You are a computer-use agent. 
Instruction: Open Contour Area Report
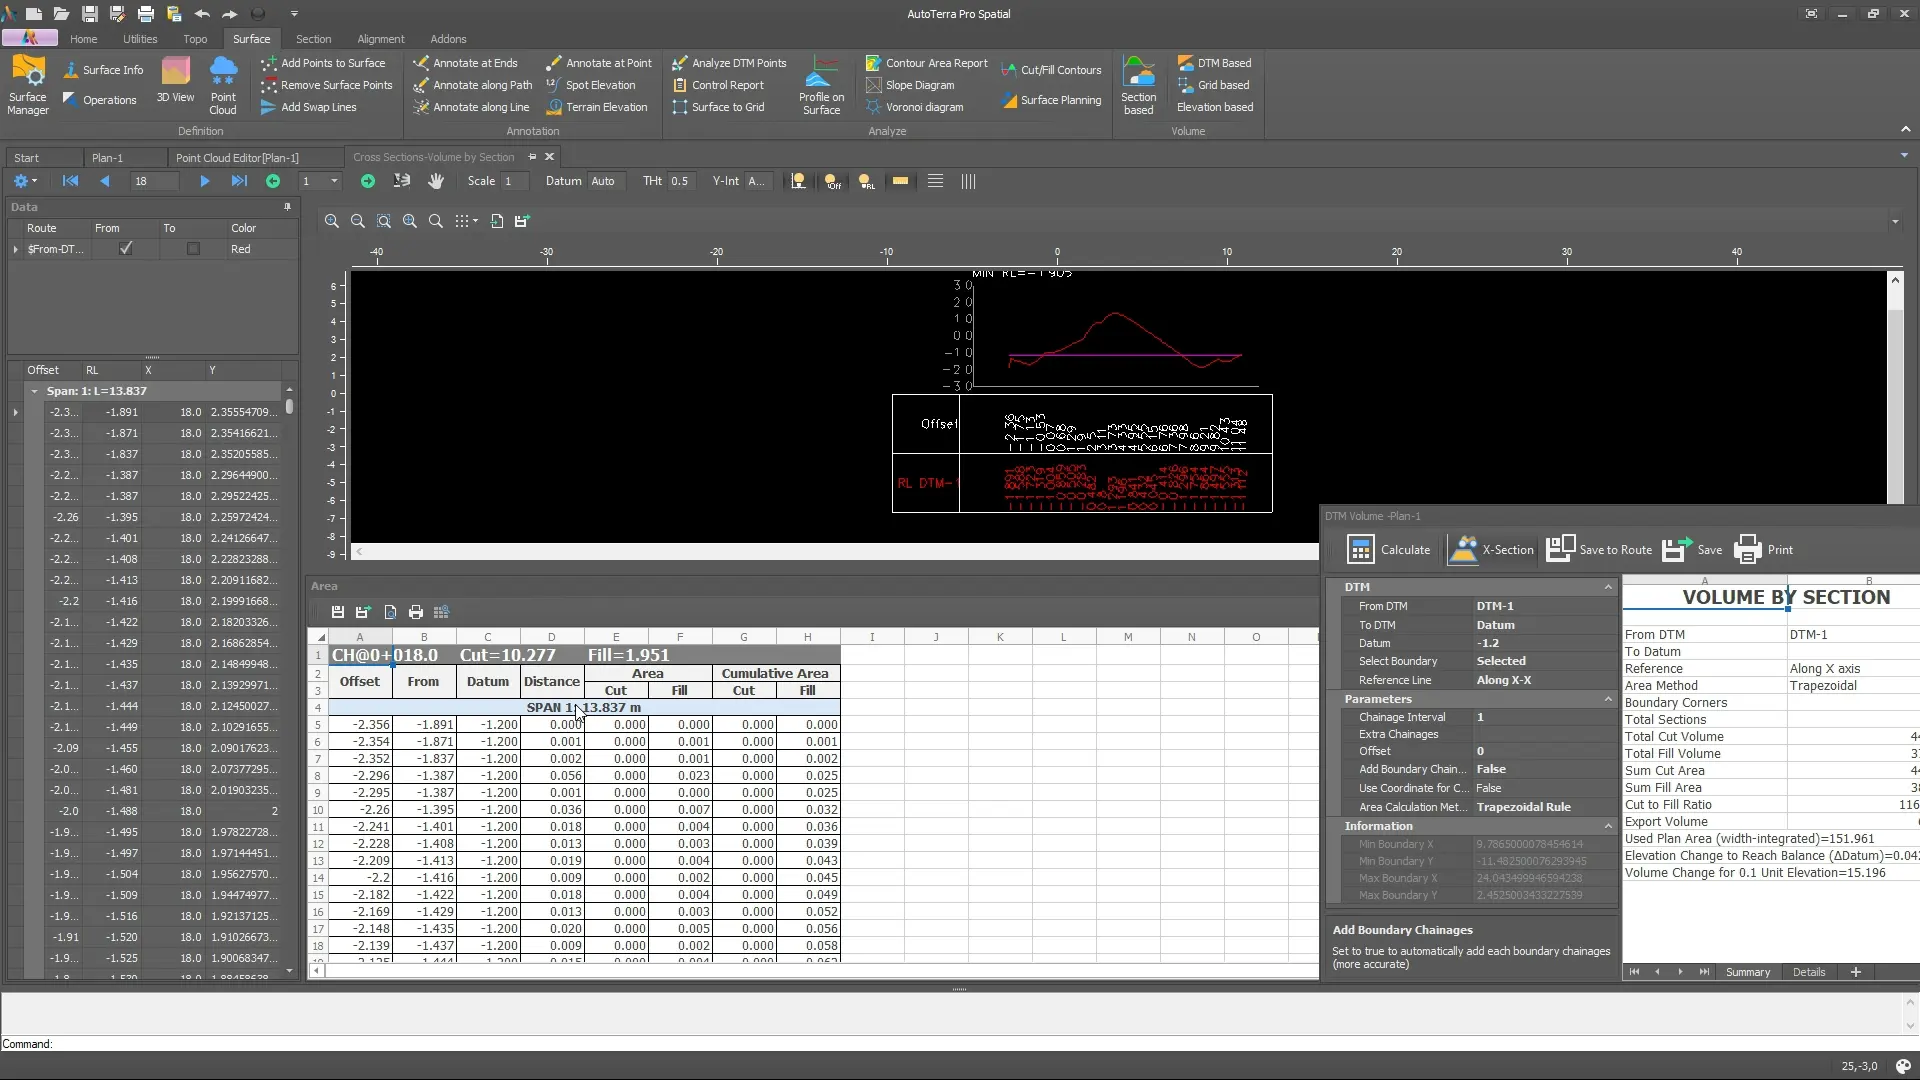click(x=927, y=63)
